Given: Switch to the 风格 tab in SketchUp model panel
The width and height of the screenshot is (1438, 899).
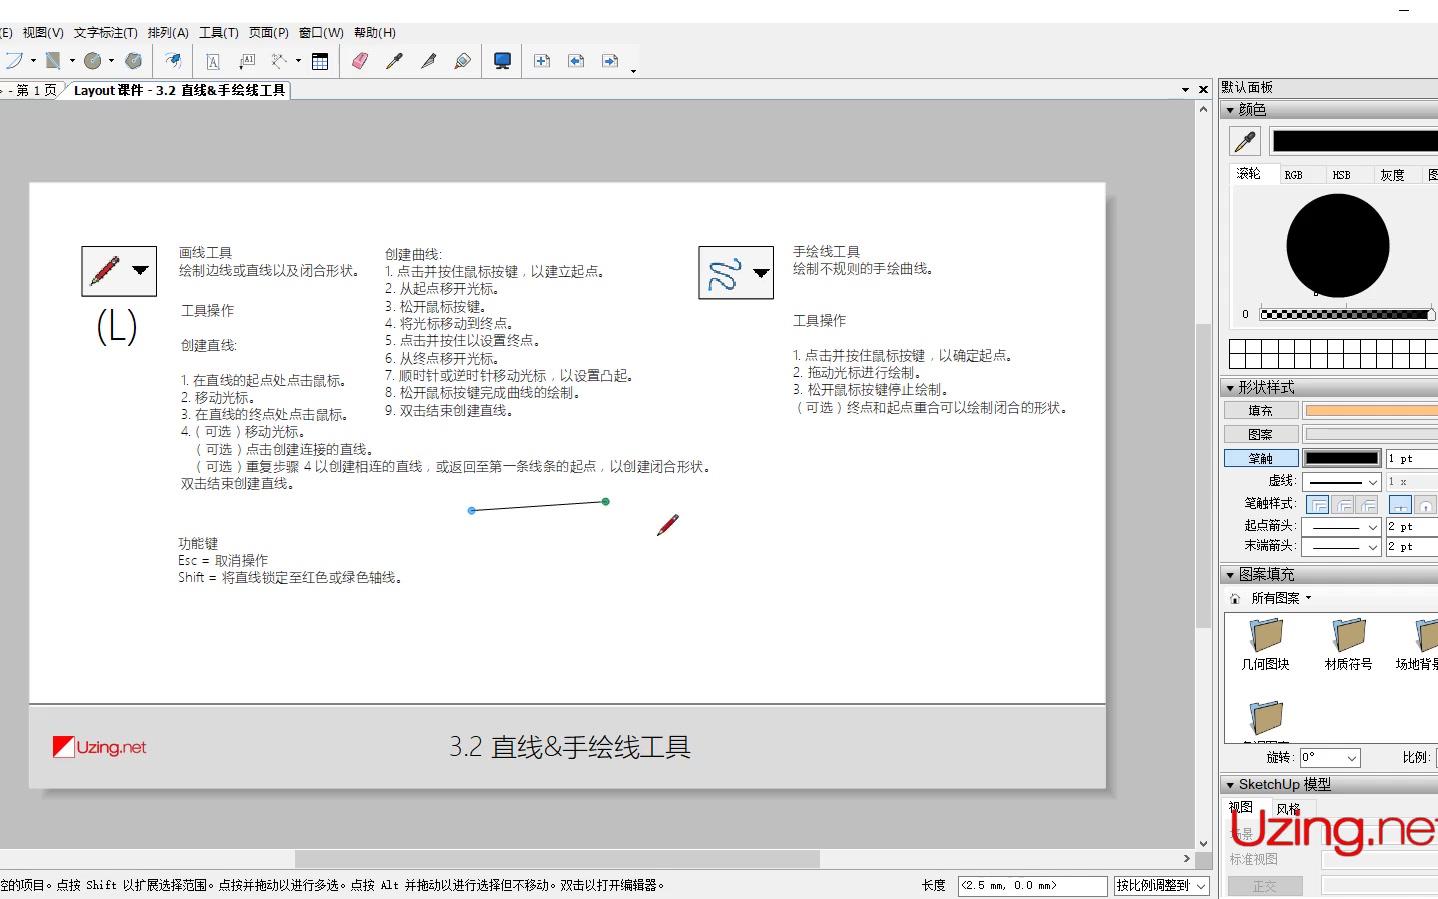Looking at the screenshot, I should coord(1288,807).
